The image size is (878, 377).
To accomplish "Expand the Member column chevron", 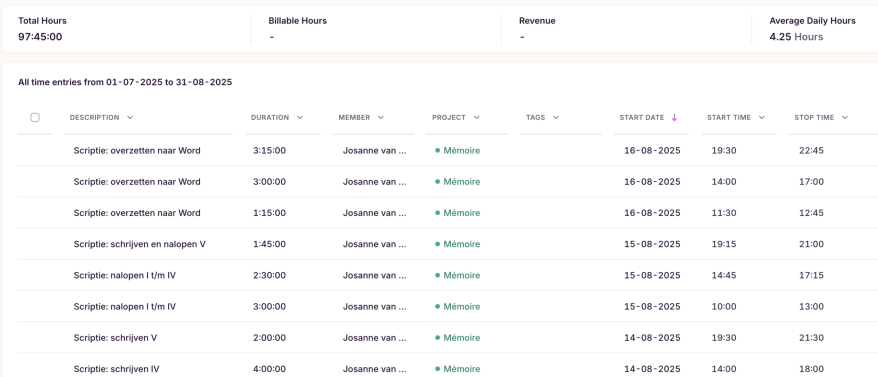I will point(381,118).
